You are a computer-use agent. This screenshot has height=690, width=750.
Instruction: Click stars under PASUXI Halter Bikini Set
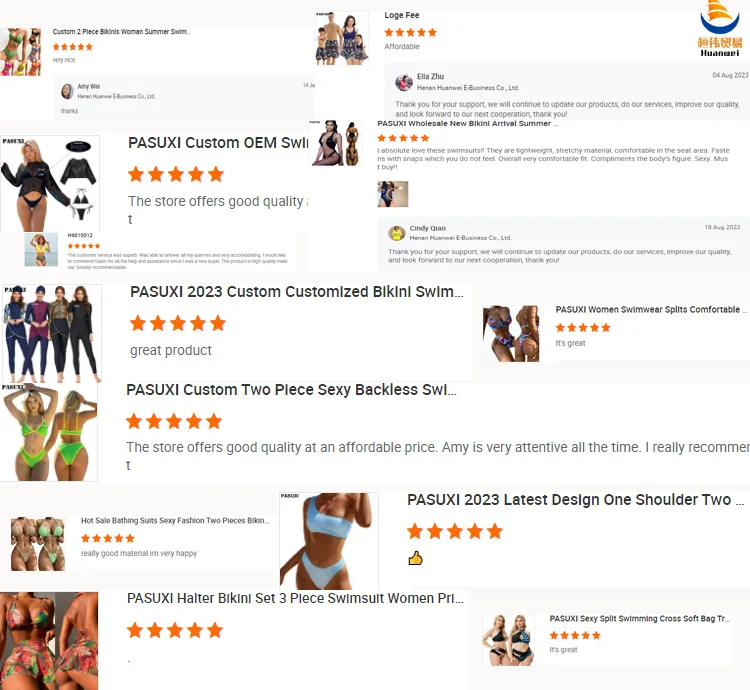(175, 630)
